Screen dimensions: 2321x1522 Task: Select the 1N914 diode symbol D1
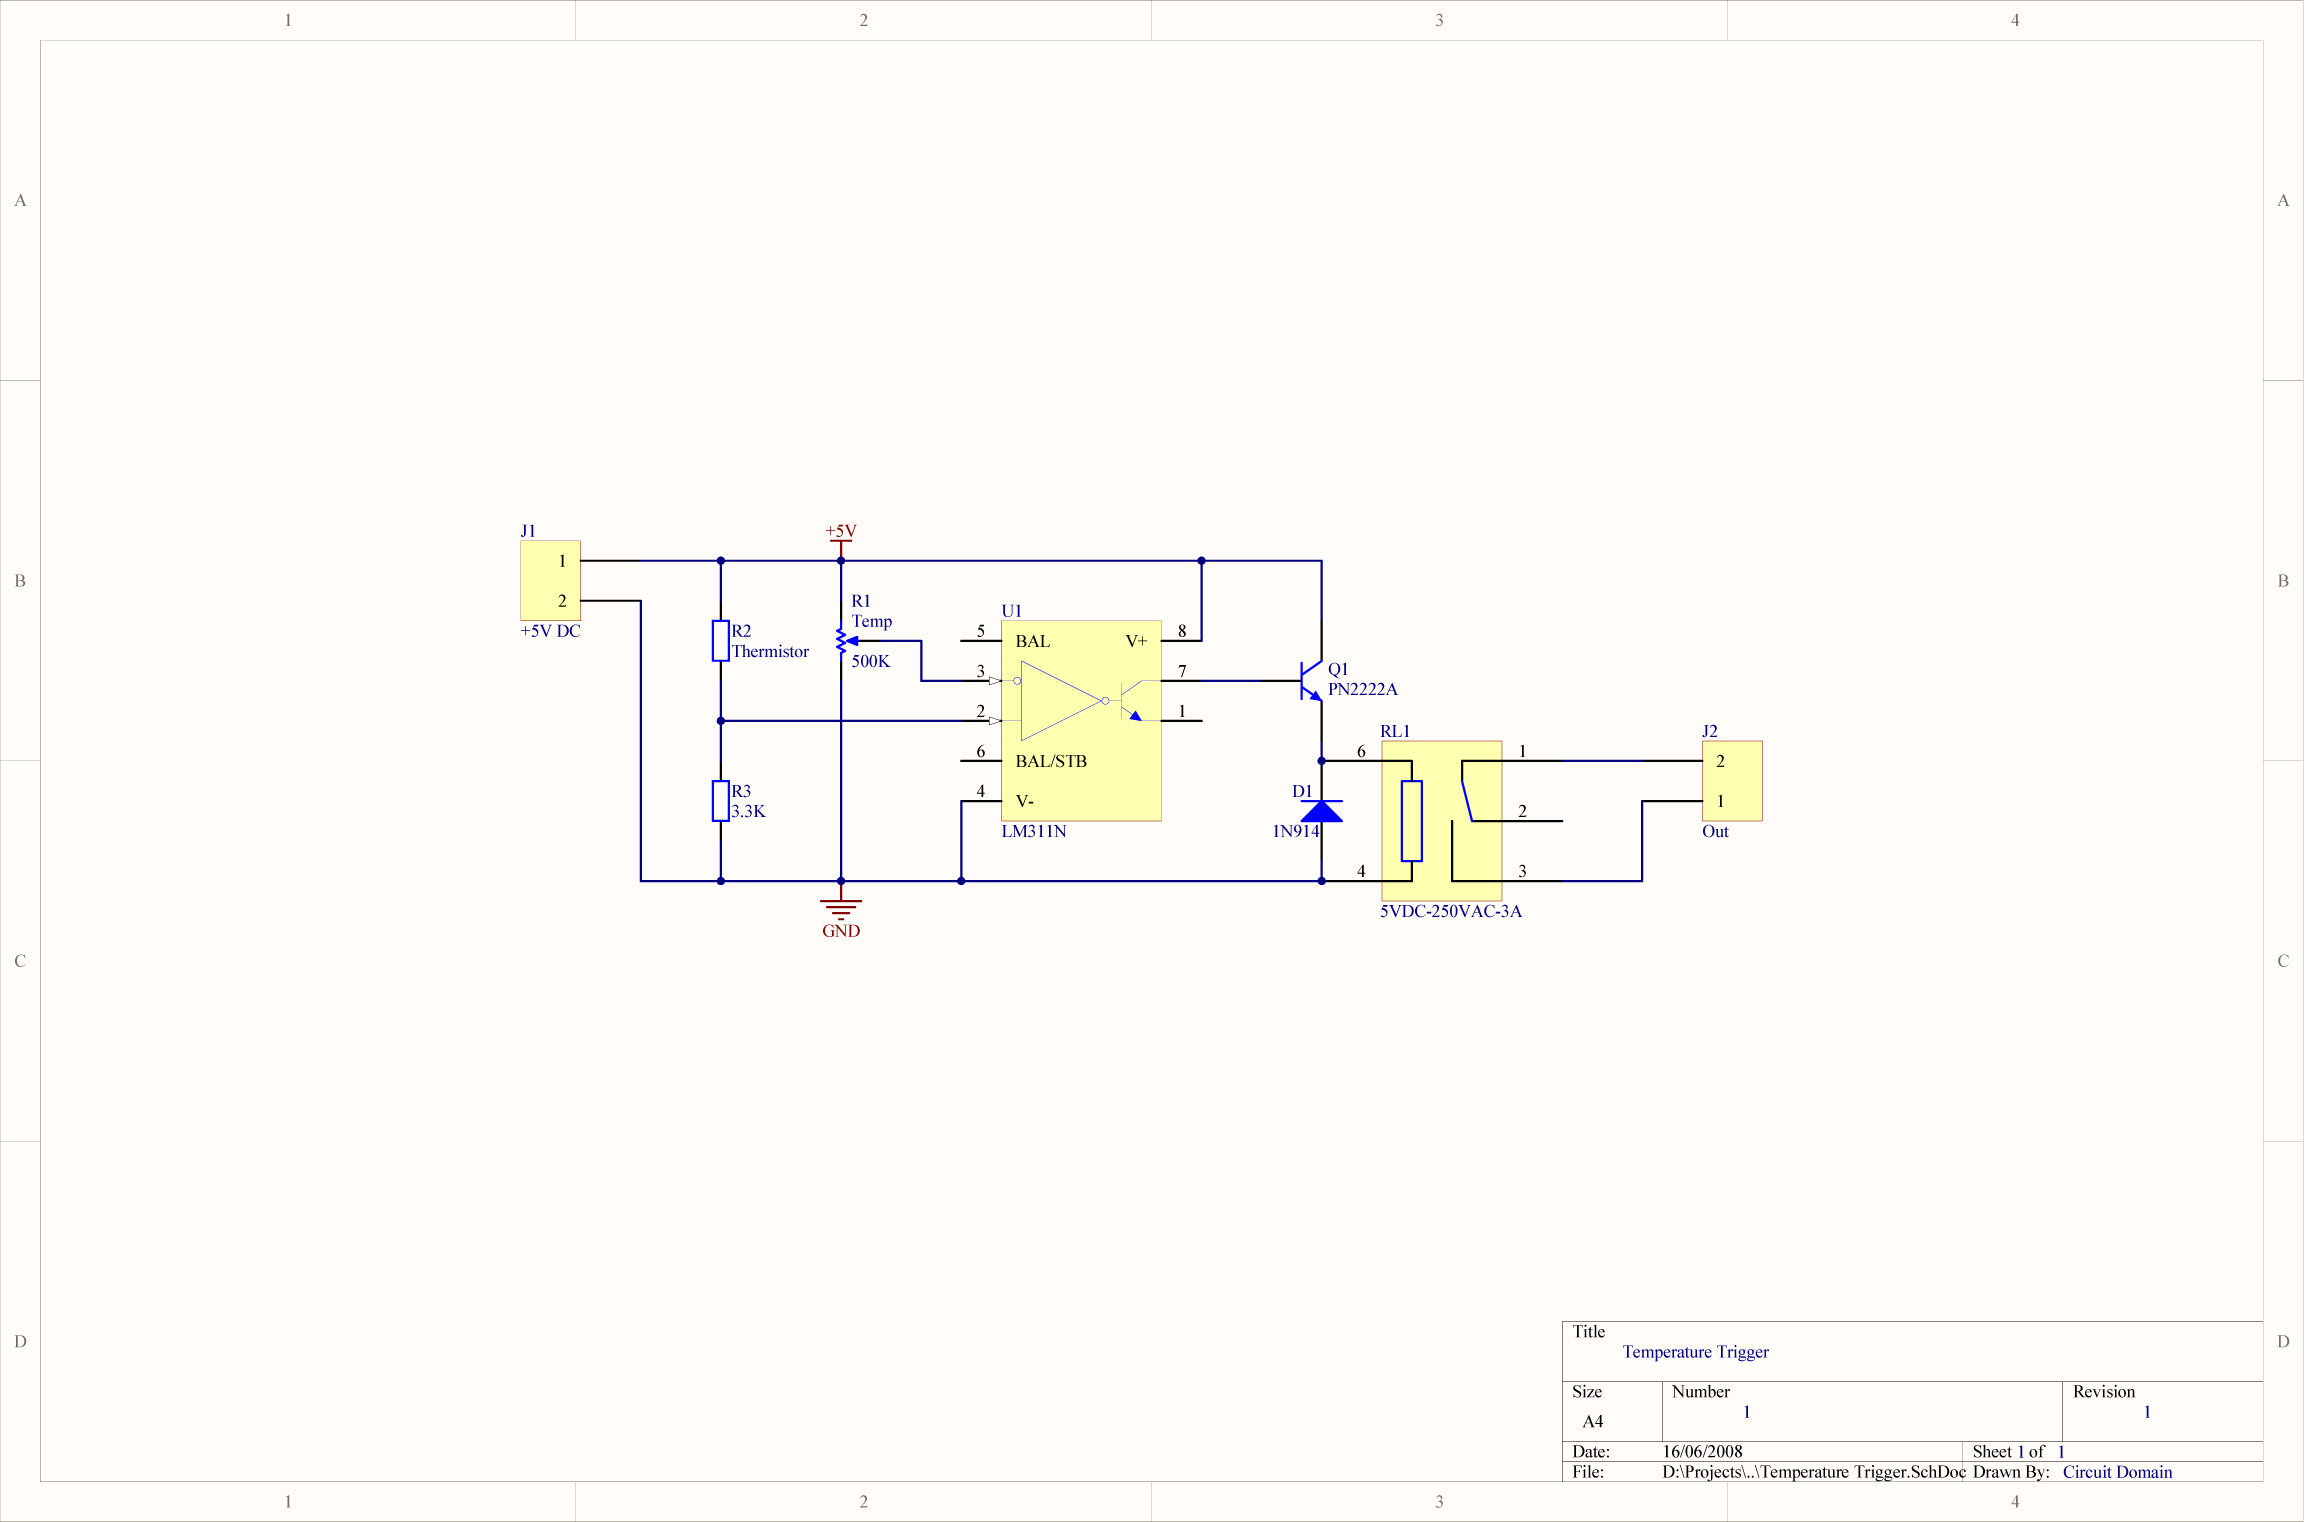tap(1322, 812)
